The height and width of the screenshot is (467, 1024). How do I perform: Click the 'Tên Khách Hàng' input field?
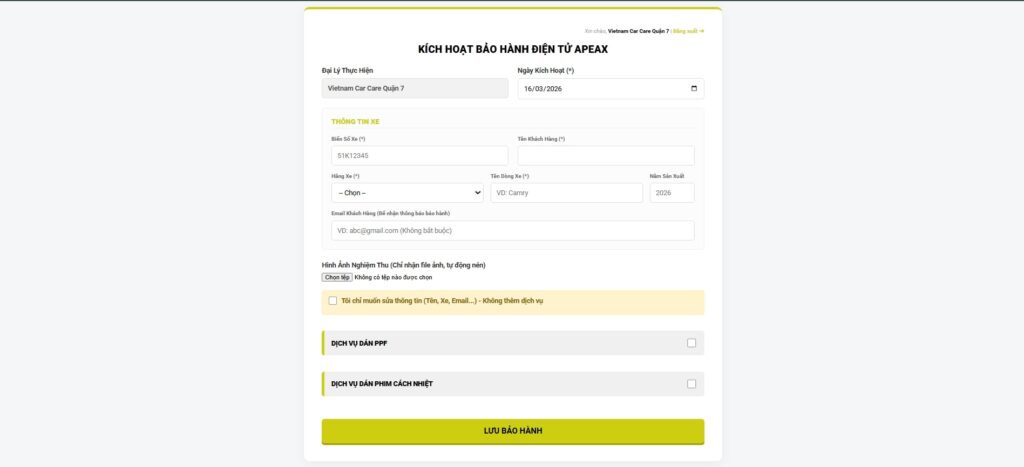click(x=605, y=156)
